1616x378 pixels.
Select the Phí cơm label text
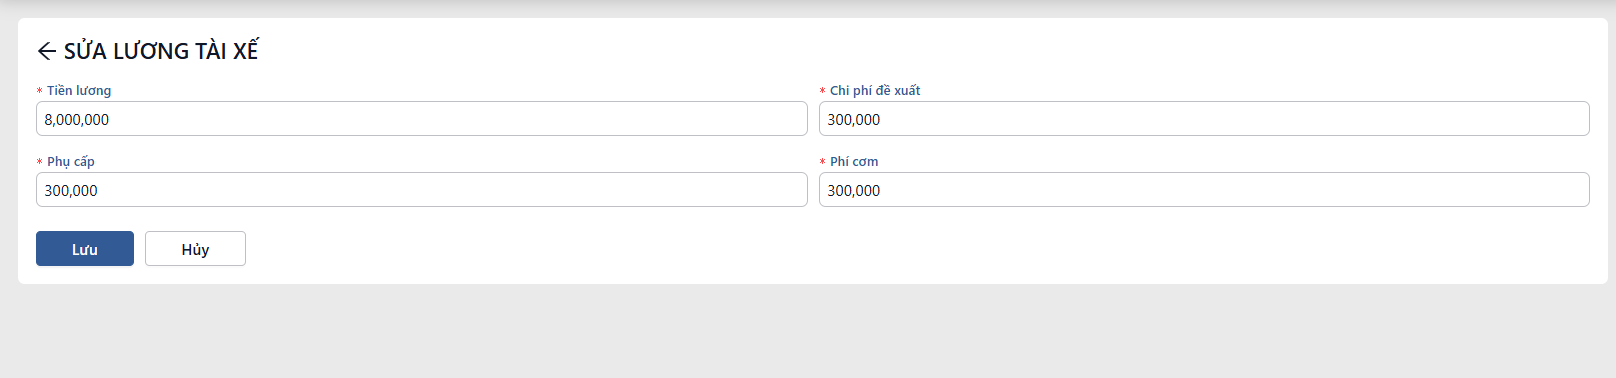coord(854,161)
